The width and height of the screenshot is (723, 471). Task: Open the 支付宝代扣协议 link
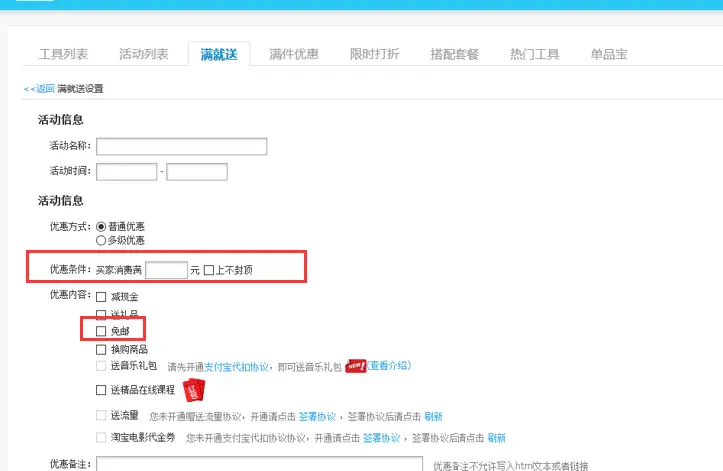(237, 367)
